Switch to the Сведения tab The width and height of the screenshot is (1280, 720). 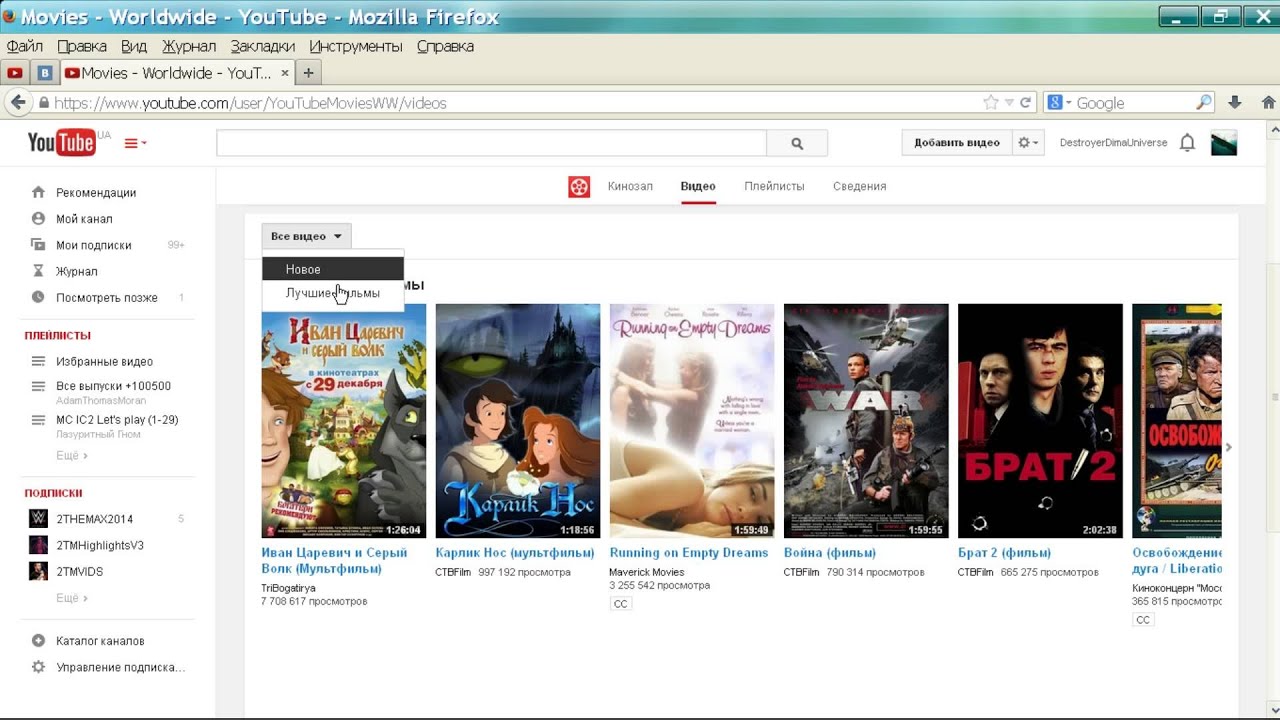[859, 186]
